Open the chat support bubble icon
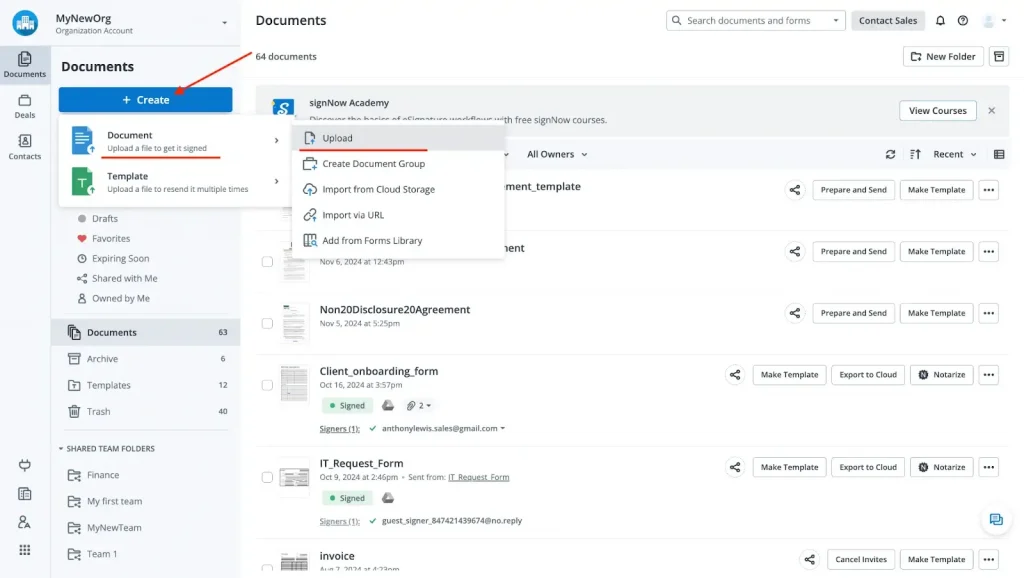This screenshot has height=578, width=1024. 996,519
